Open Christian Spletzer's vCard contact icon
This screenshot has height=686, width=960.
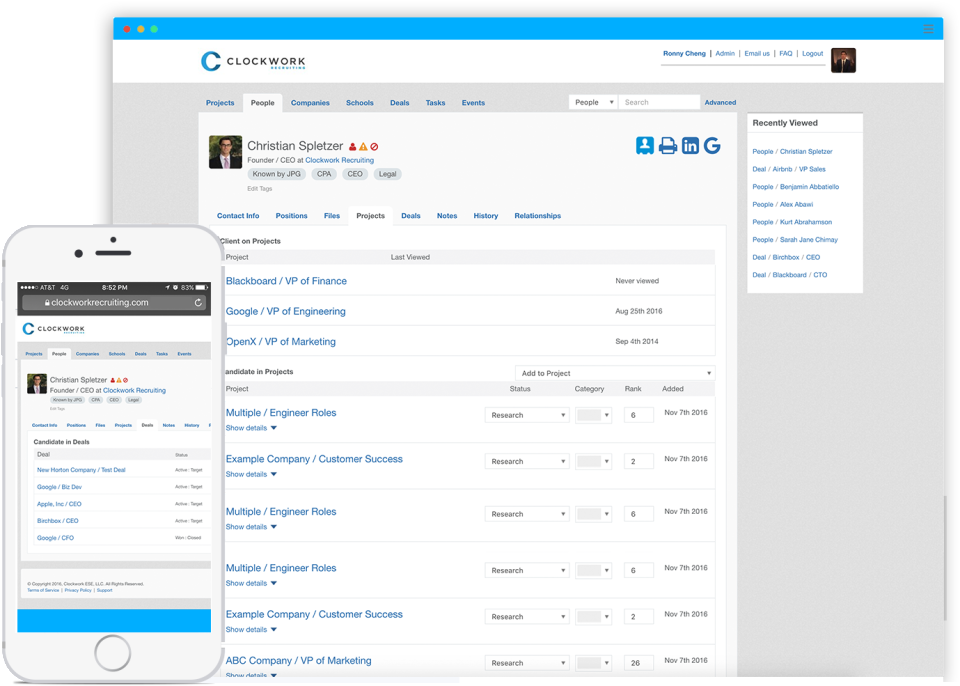[645, 146]
